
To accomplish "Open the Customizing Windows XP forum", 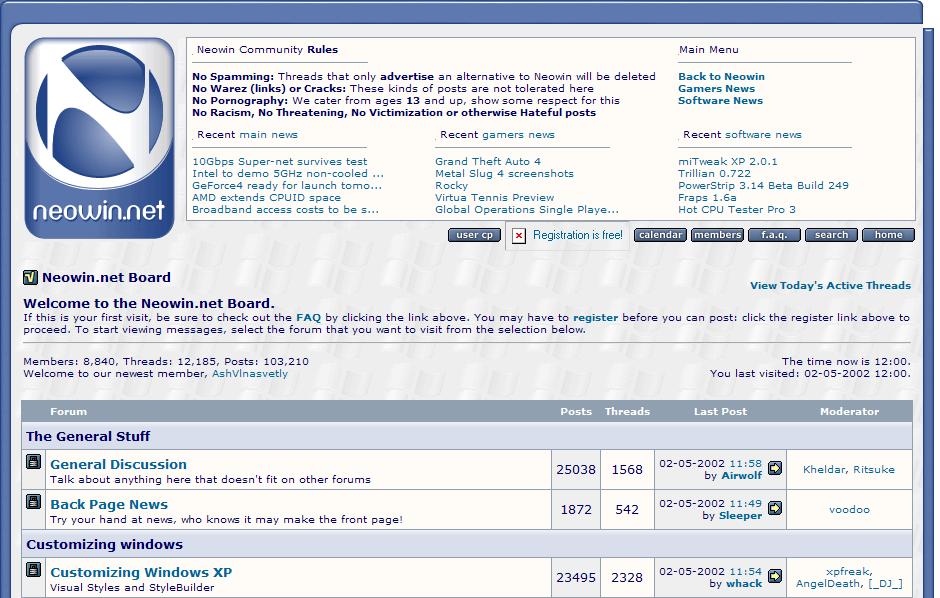I will [x=141, y=572].
